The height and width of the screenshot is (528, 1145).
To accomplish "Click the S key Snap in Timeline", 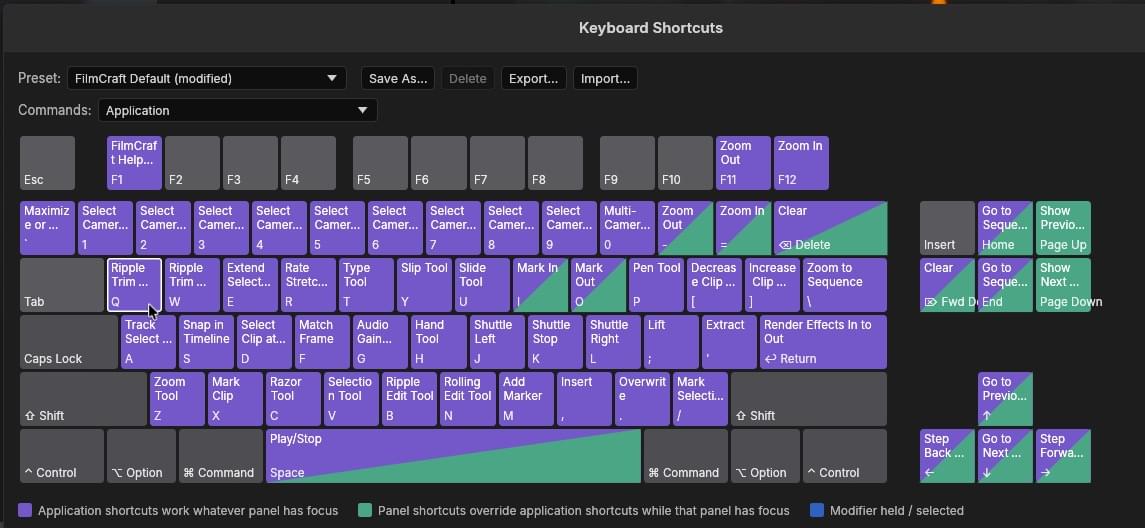I will tap(207, 342).
